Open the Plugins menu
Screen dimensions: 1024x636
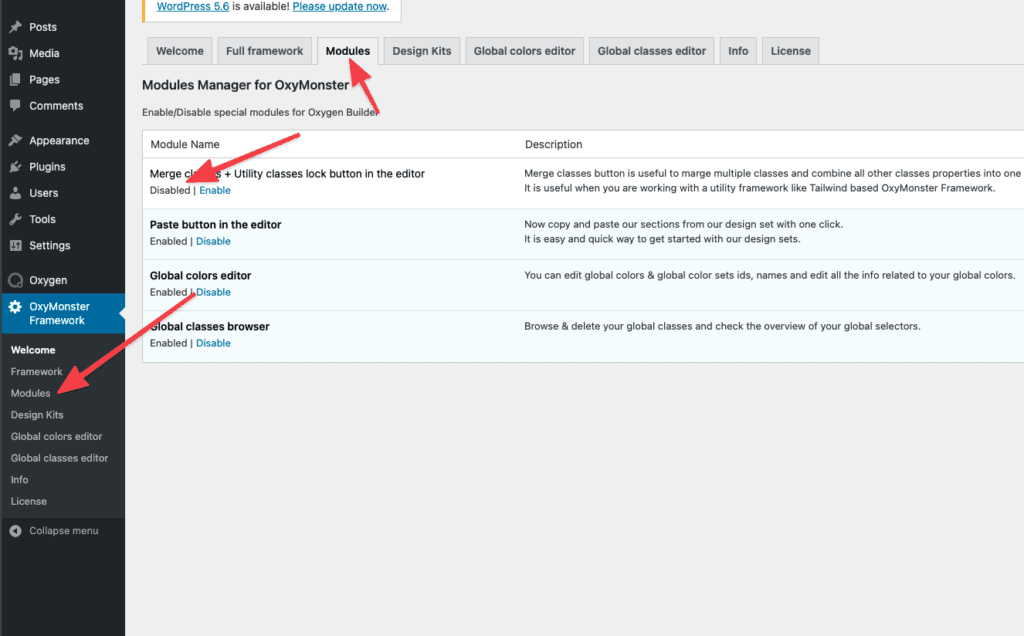[x=47, y=167]
